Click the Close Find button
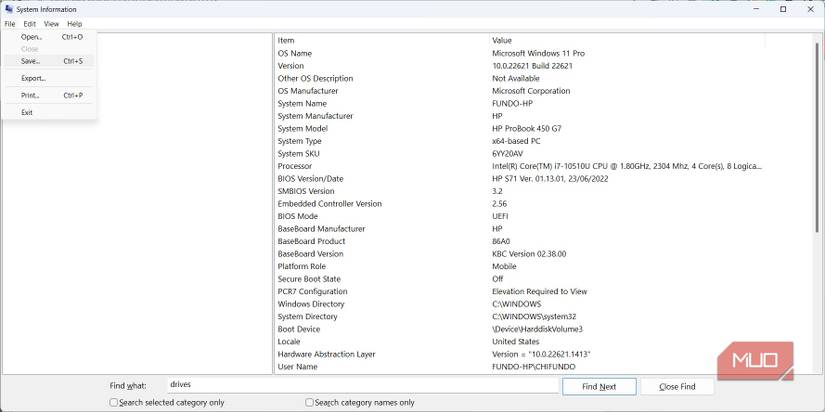Image resolution: width=825 pixels, height=412 pixels. tap(677, 386)
